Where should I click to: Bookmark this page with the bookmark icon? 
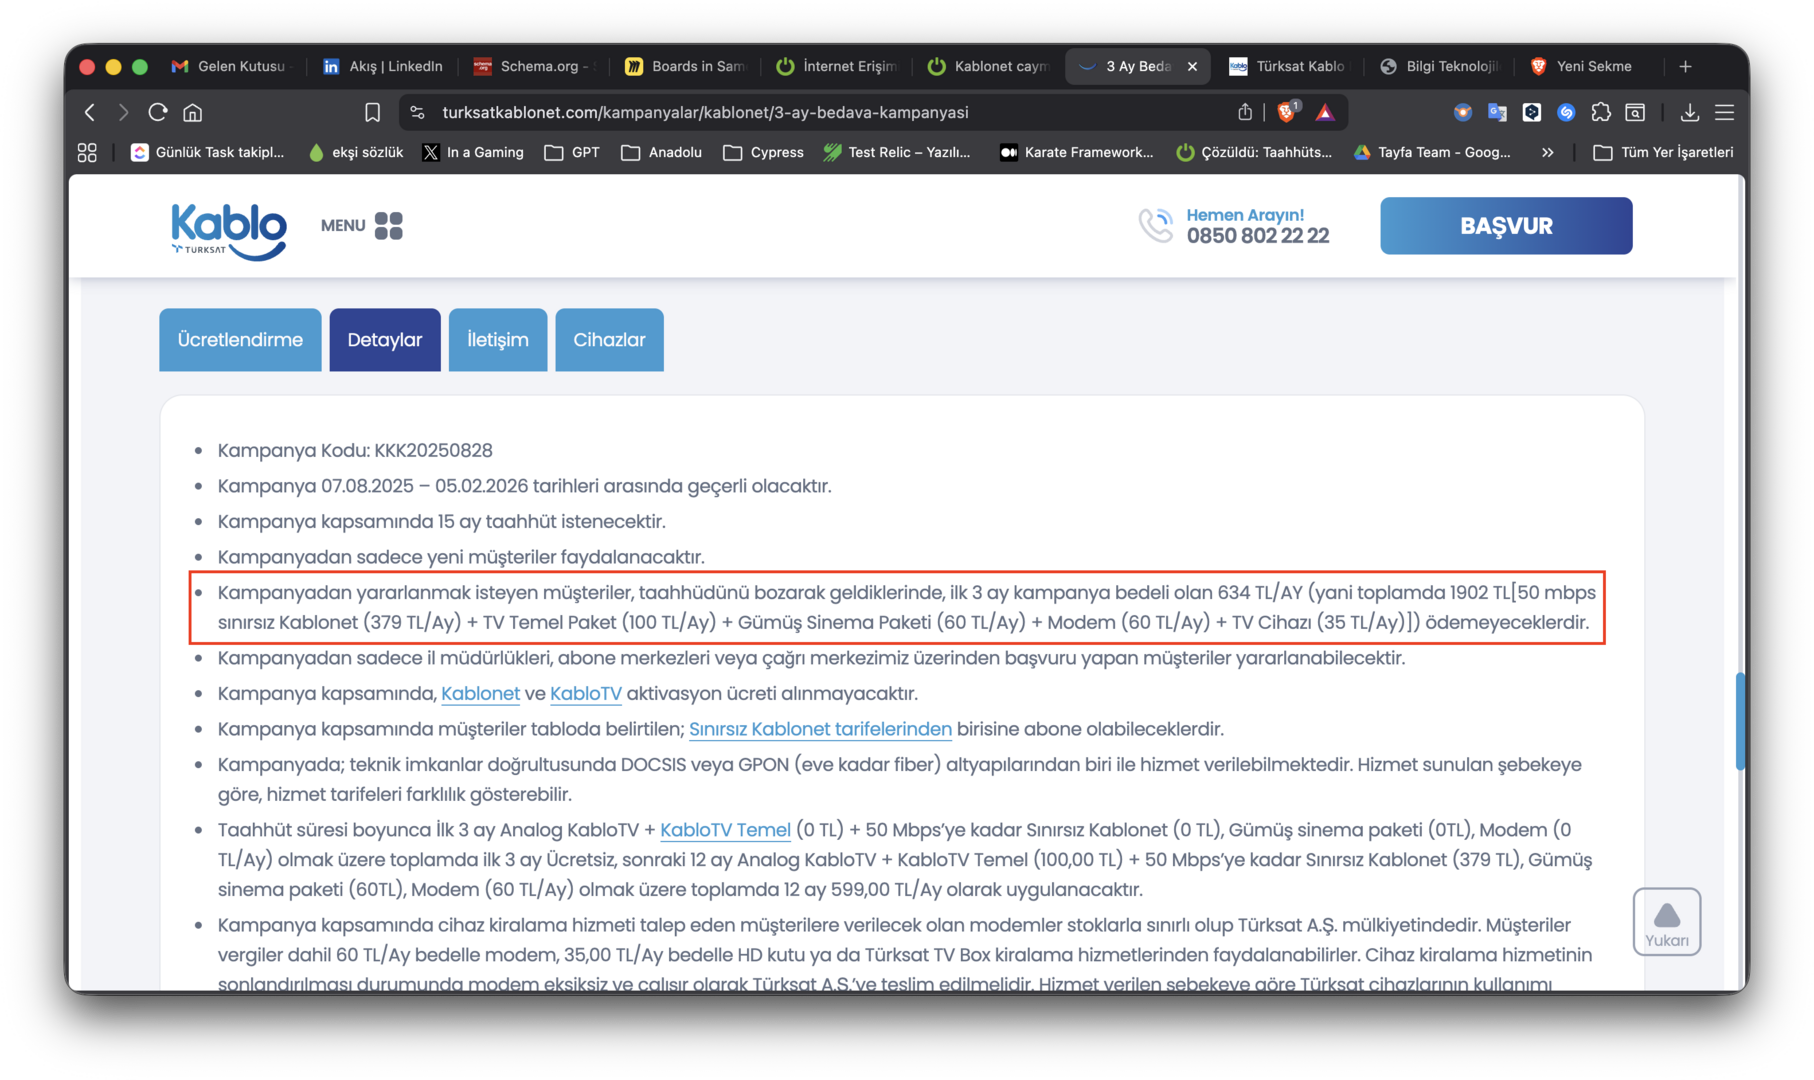(x=372, y=112)
